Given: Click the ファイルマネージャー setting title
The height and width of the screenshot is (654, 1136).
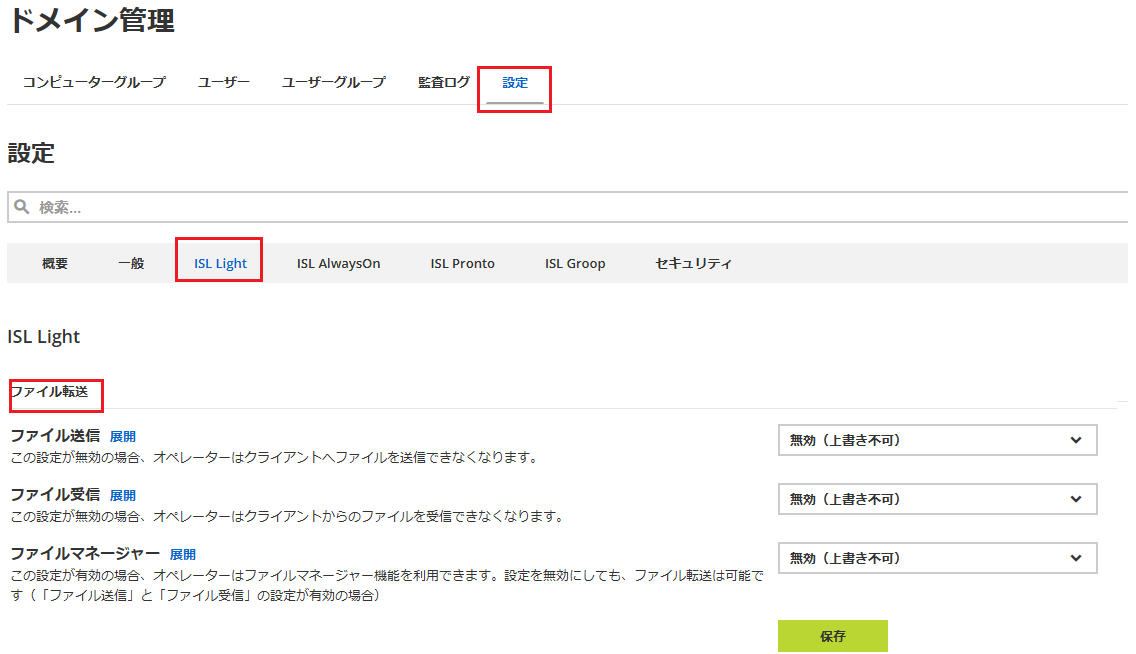Looking at the screenshot, I should tap(85, 554).
